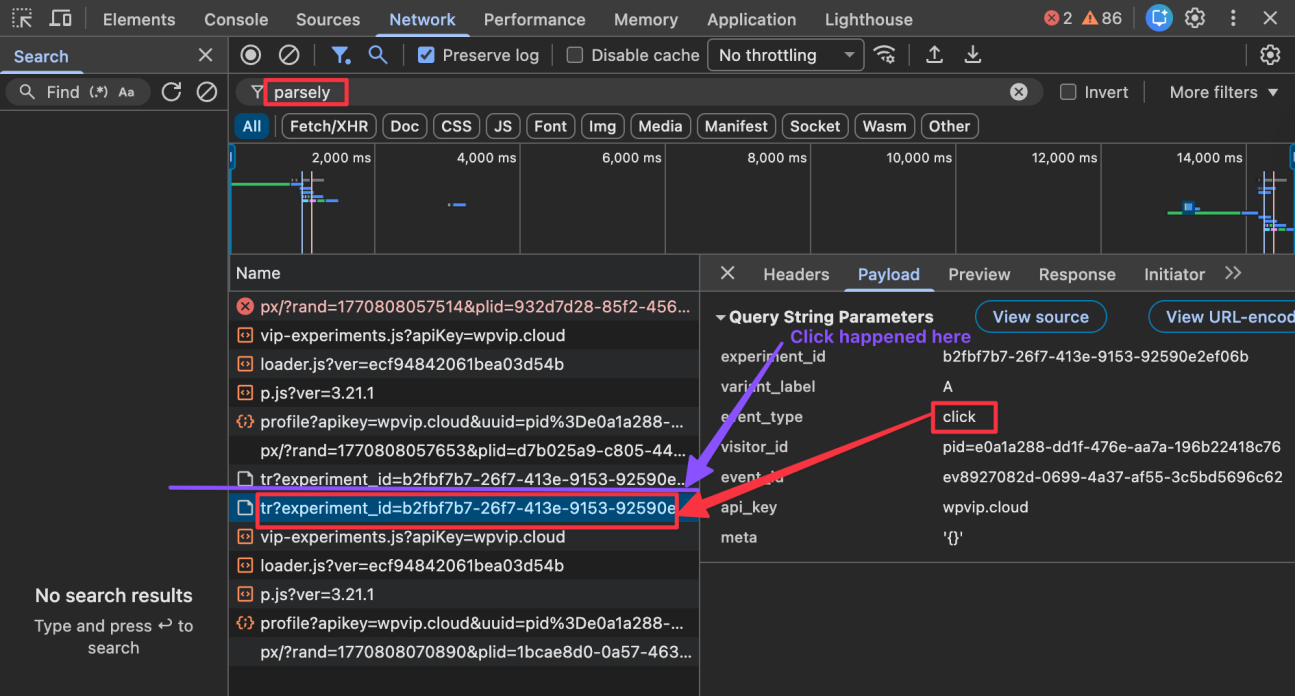This screenshot has height=696, width=1295.
Task: Enable the Disable cache checkbox
Action: pyautogui.click(x=574, y=55)
